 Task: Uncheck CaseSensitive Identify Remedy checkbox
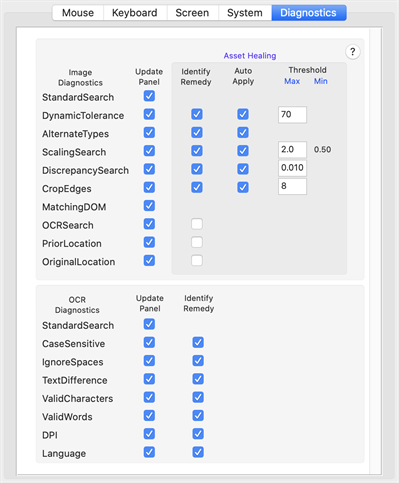click(198, 343)
